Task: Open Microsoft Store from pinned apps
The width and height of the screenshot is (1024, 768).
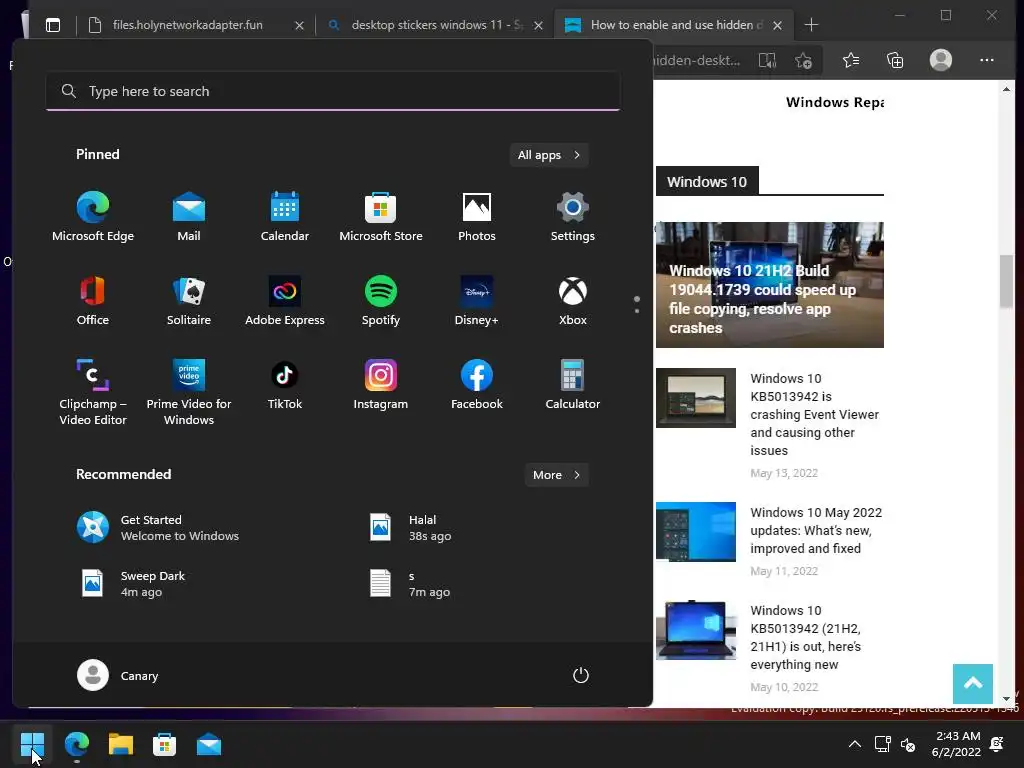Action: (381, 217)
